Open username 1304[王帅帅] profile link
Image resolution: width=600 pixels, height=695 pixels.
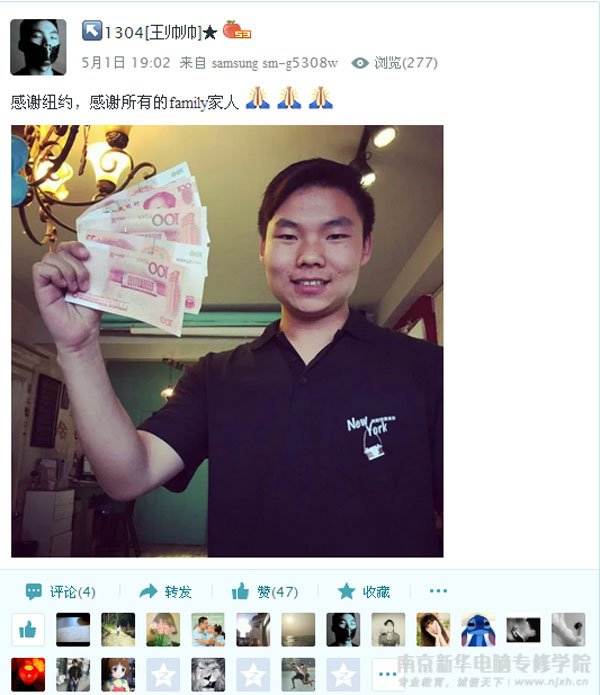pyautogui.click(x=153, y=32)
